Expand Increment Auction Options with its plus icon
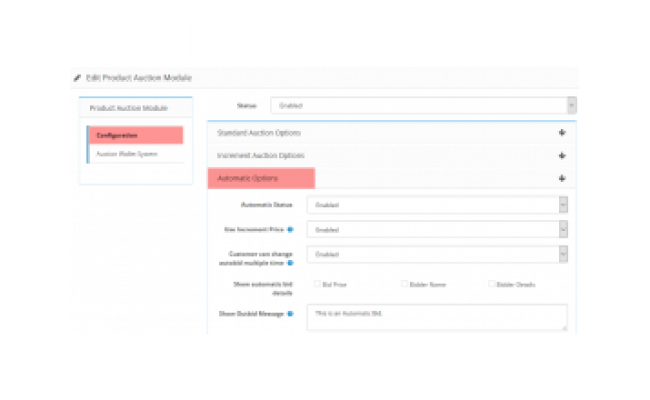The width and height of the screenshot is (650, 400). 562,155
